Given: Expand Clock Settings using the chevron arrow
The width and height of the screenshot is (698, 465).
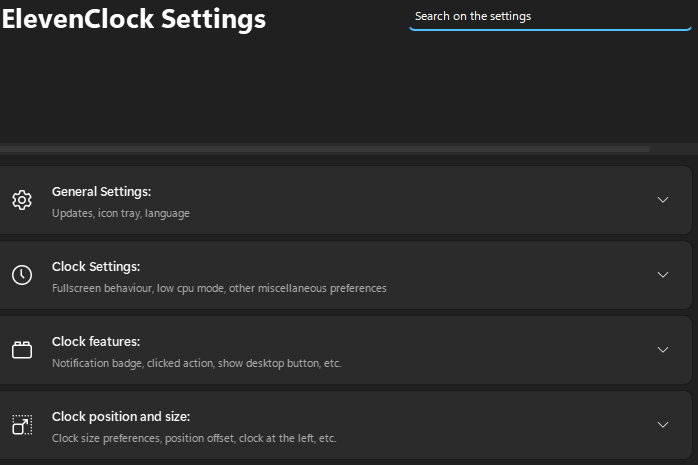Looking at the screenshot, I should pyautogui.click(x=663, y=275).
